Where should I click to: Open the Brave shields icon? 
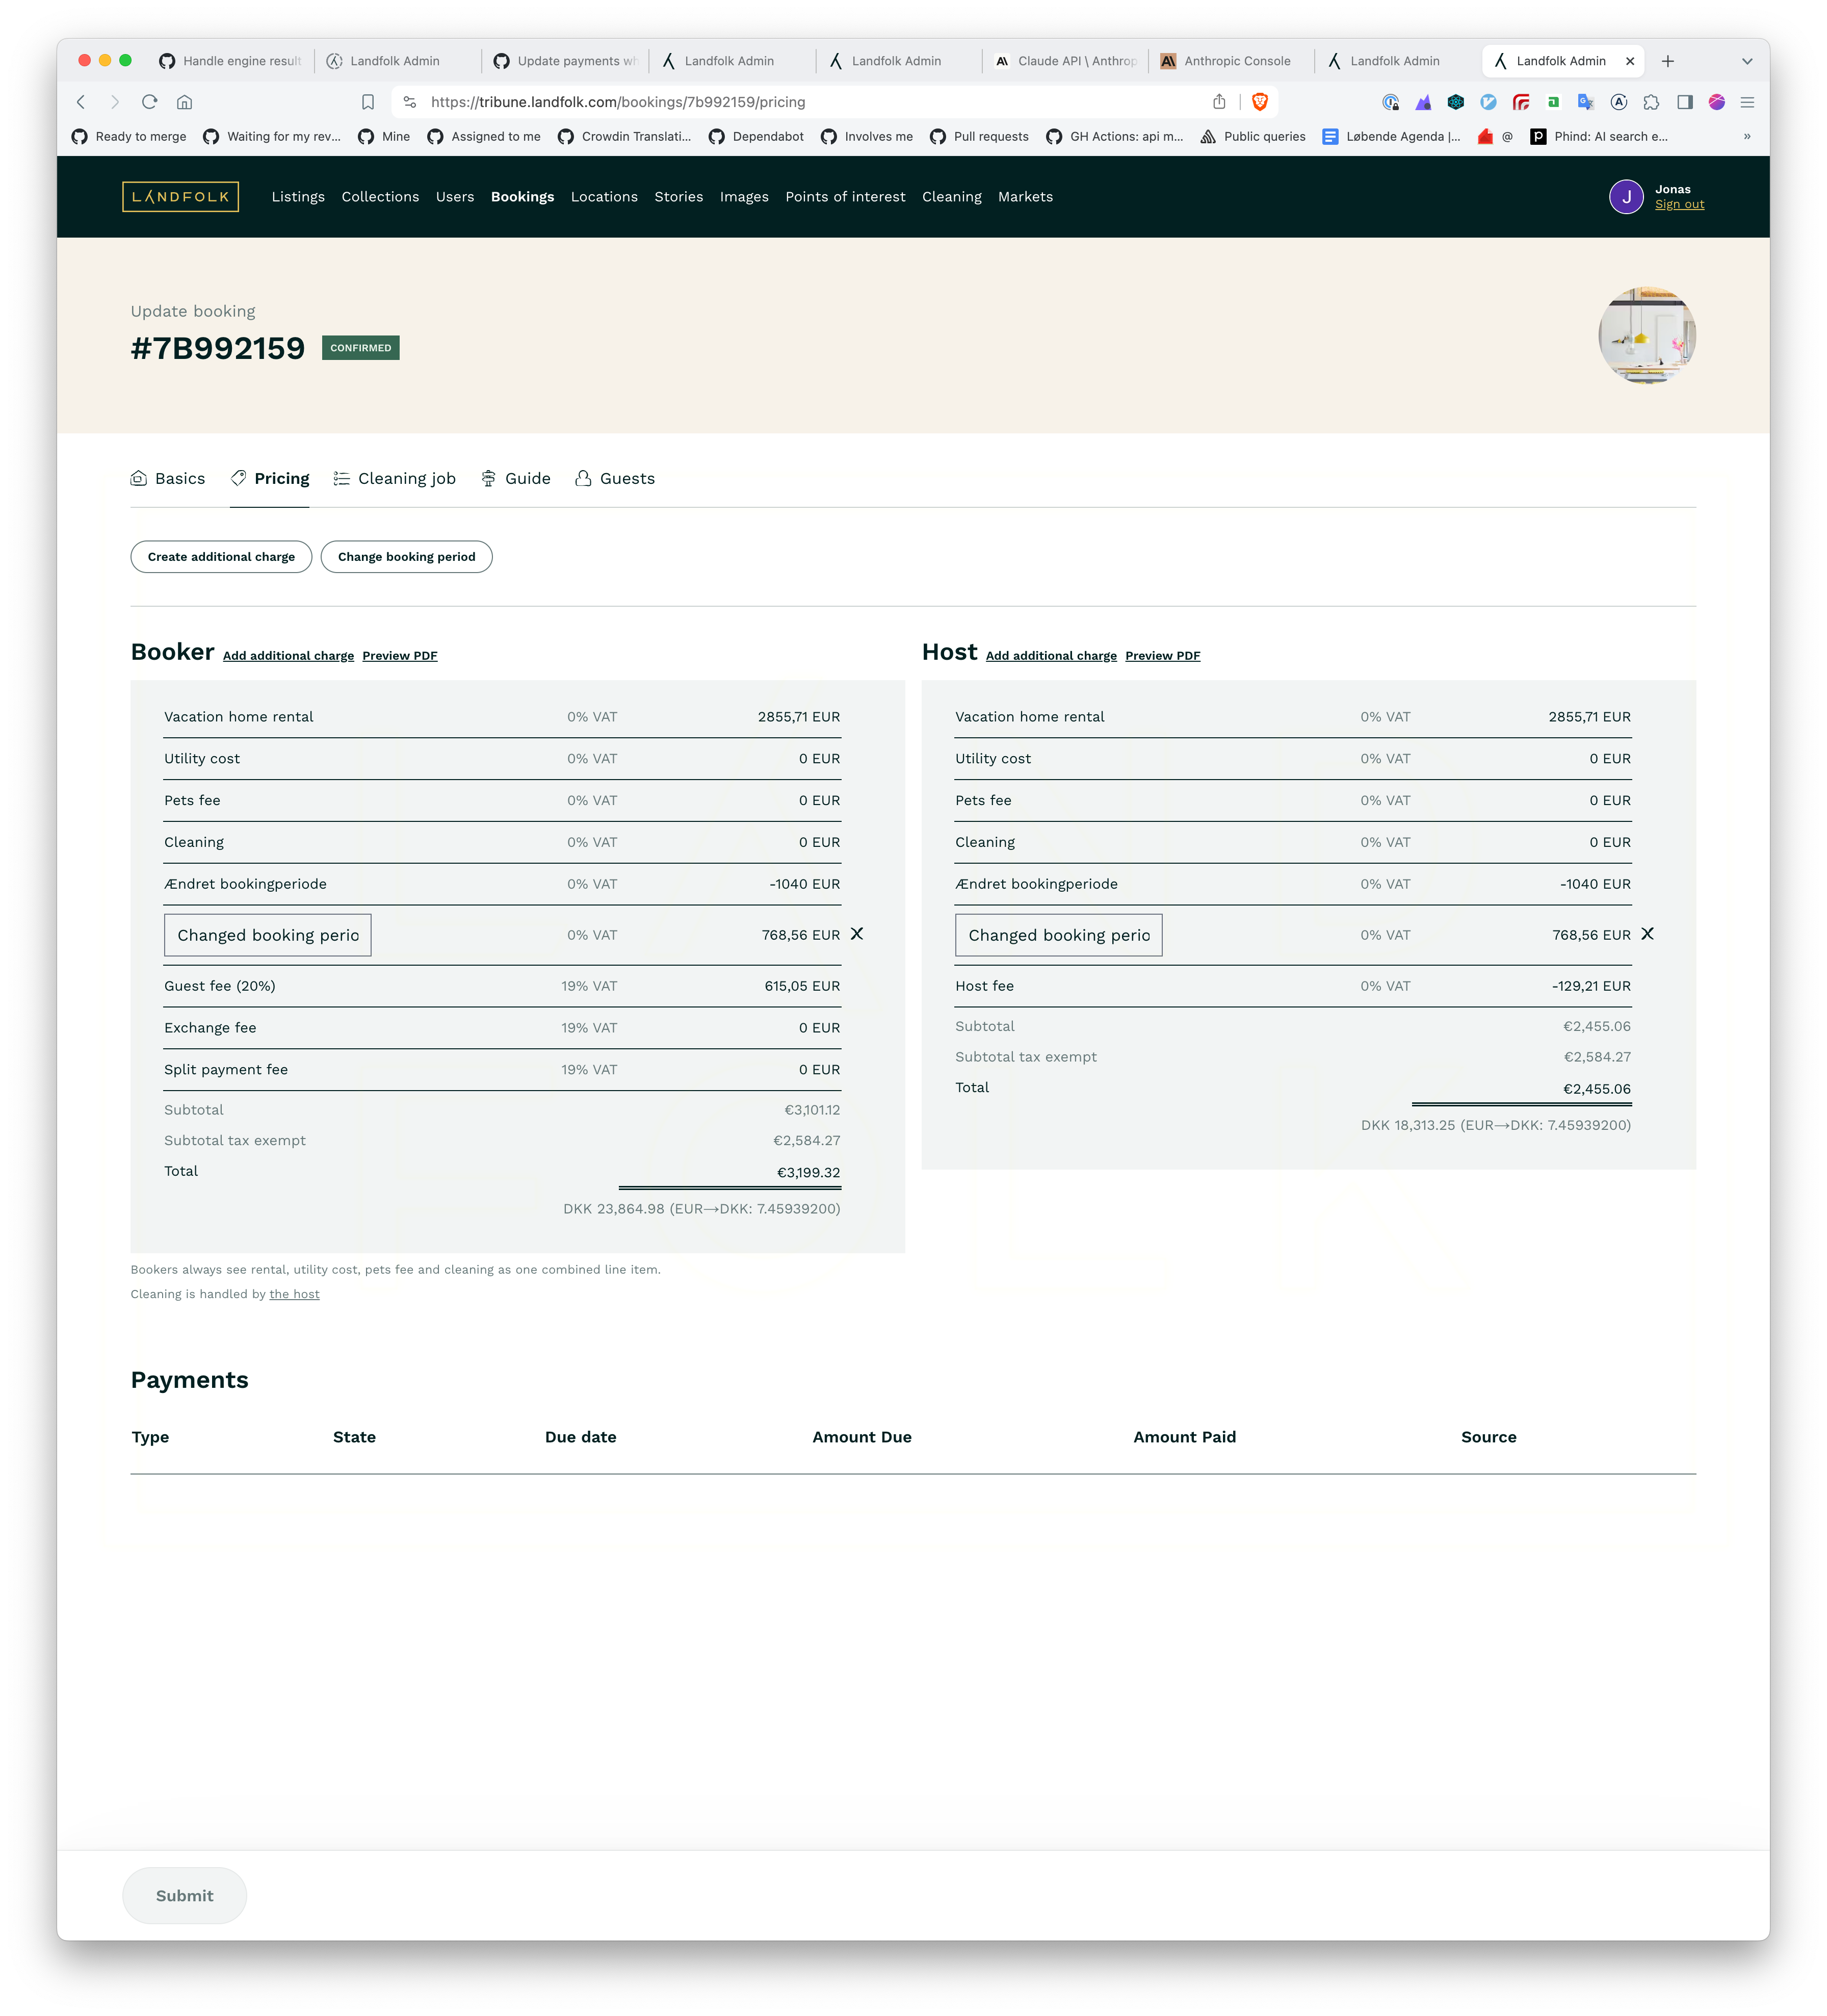(x=1260, y=102)
